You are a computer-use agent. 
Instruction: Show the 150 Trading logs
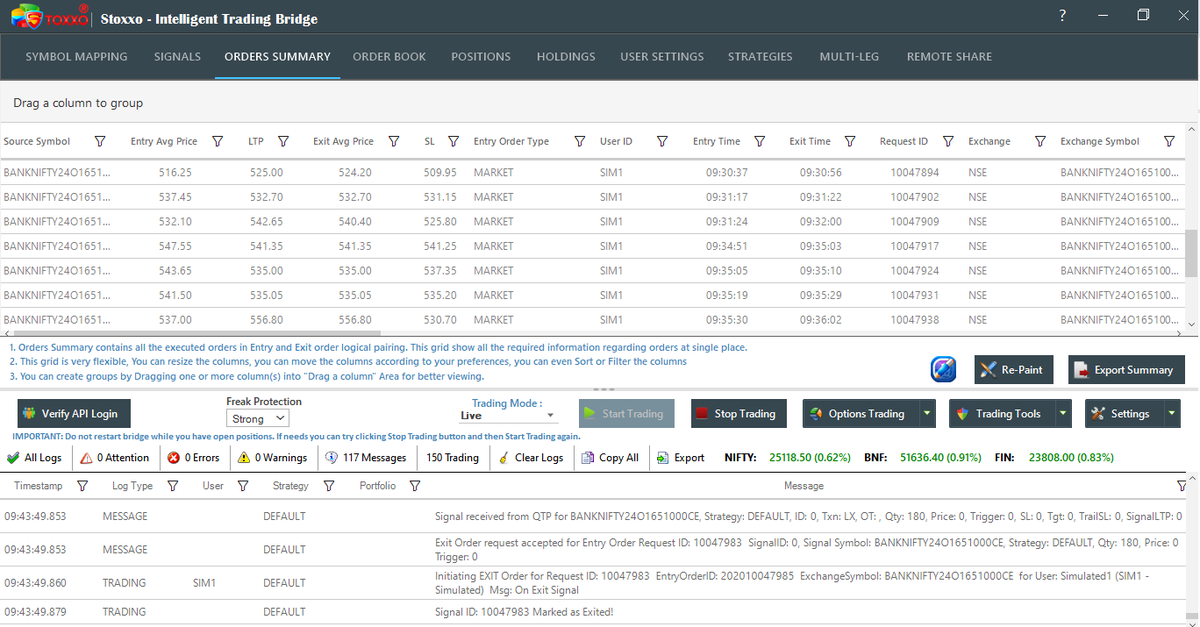(x=452, y=458)
